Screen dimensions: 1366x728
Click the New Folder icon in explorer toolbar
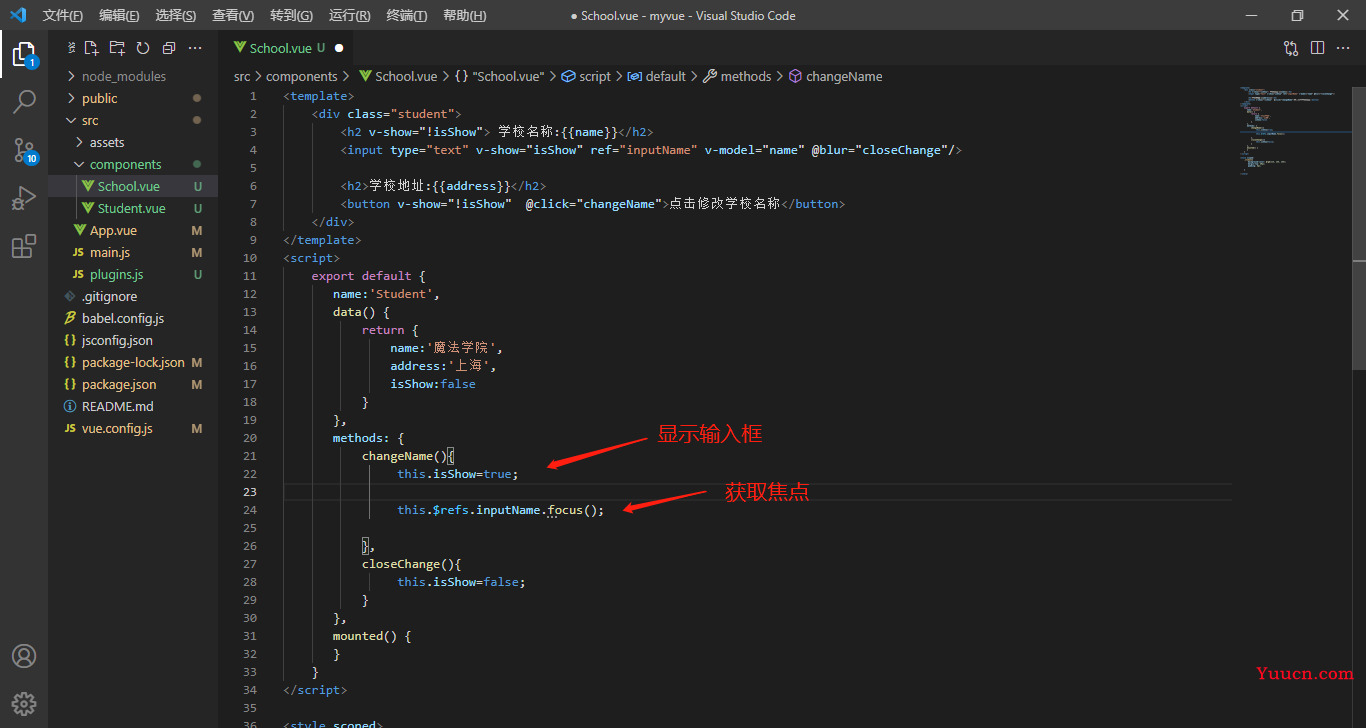[x=117, y=48]
